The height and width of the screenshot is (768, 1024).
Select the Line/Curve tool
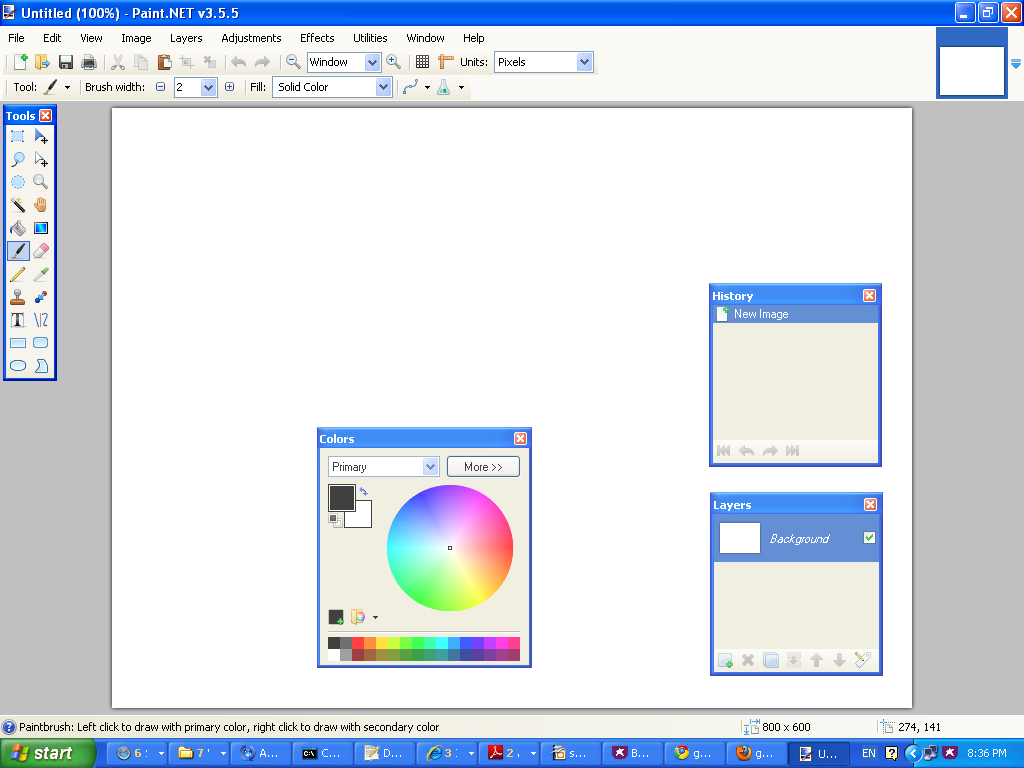pos(40,320)
